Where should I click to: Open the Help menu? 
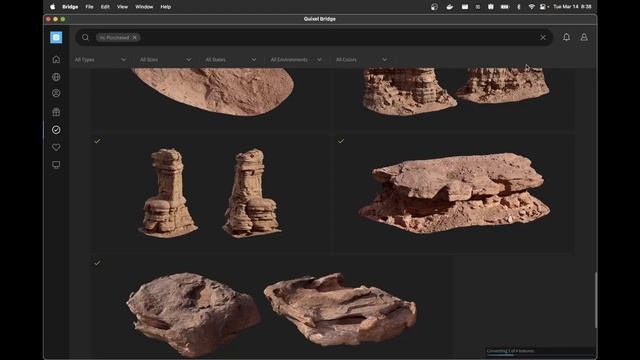point(166,7)
